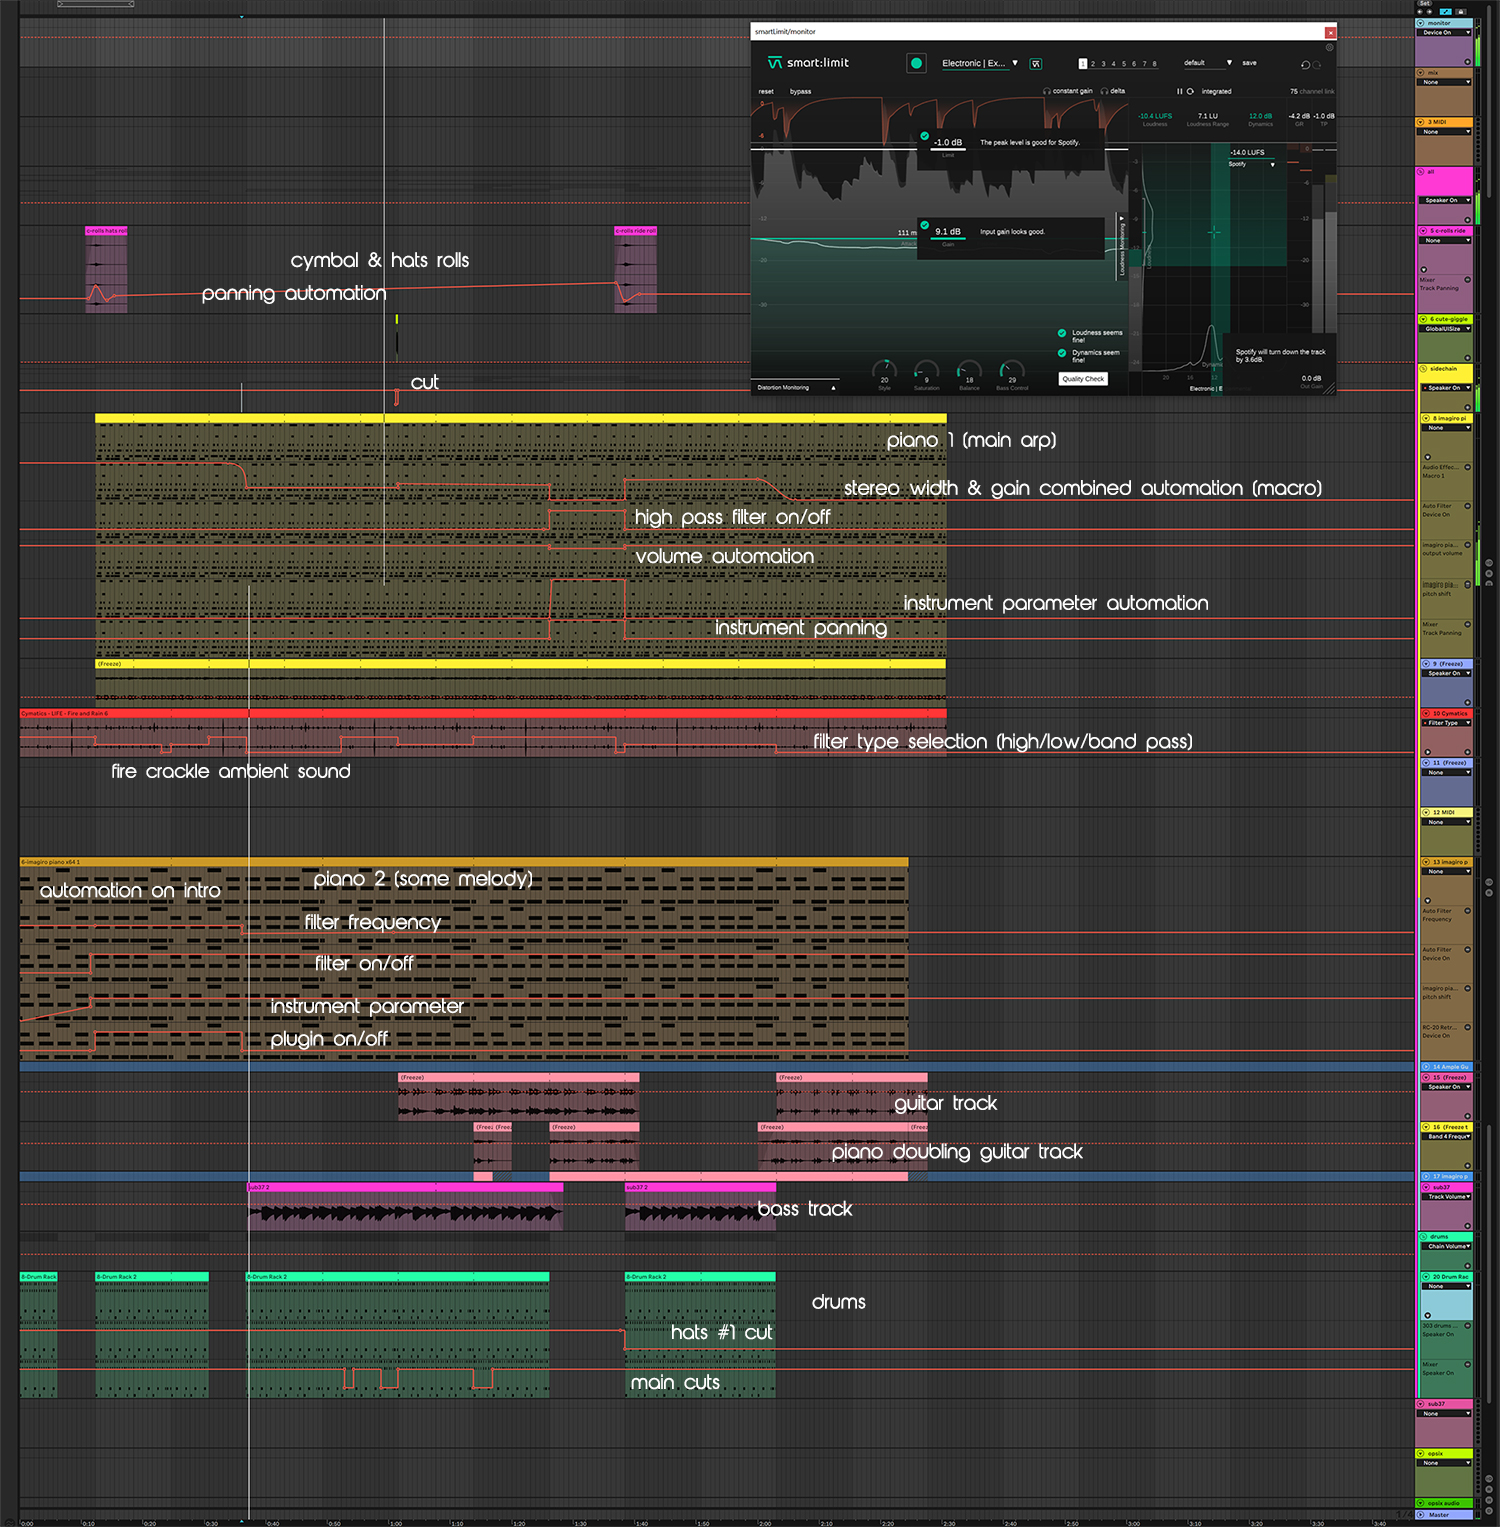This screenshot has width=1500, height=1527.
Task: Click the smart:limit learn button
Action: [916, 63]
